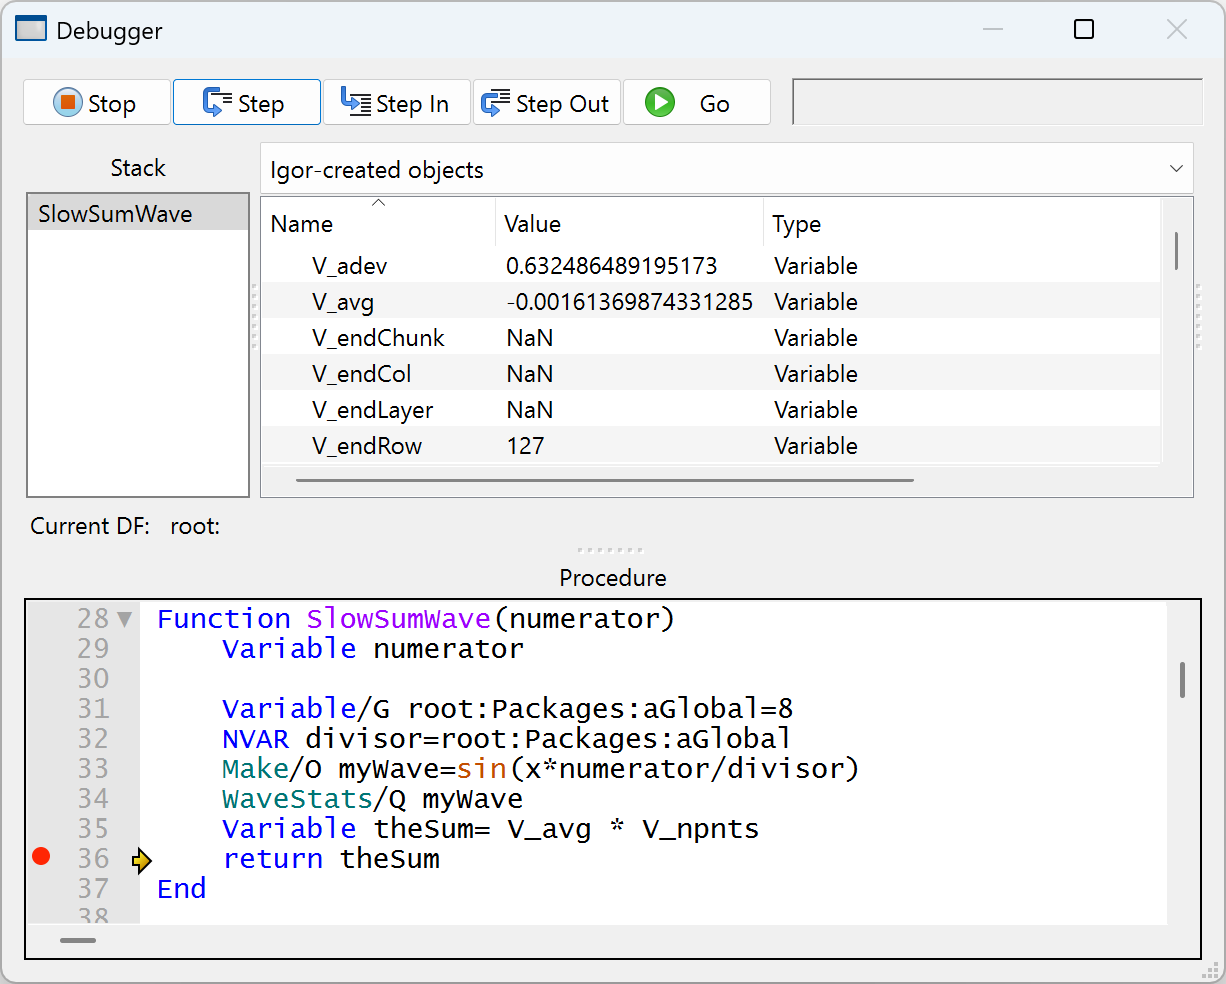1226x984 pixels.
Task: Click the variables list horizontal scrollbar
Action: coord(605,480)
